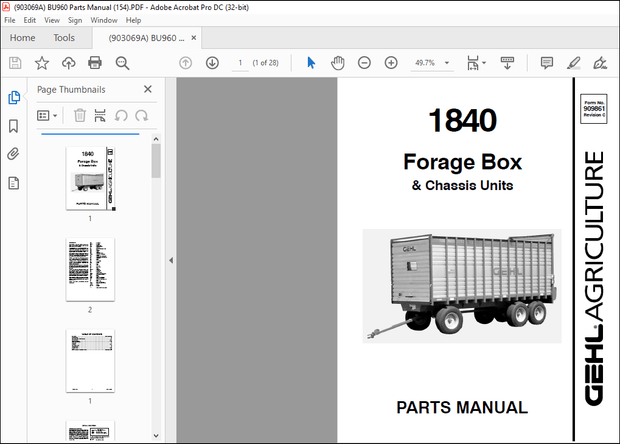
Task: Open Find text magnifier icon
Action: 122,63
